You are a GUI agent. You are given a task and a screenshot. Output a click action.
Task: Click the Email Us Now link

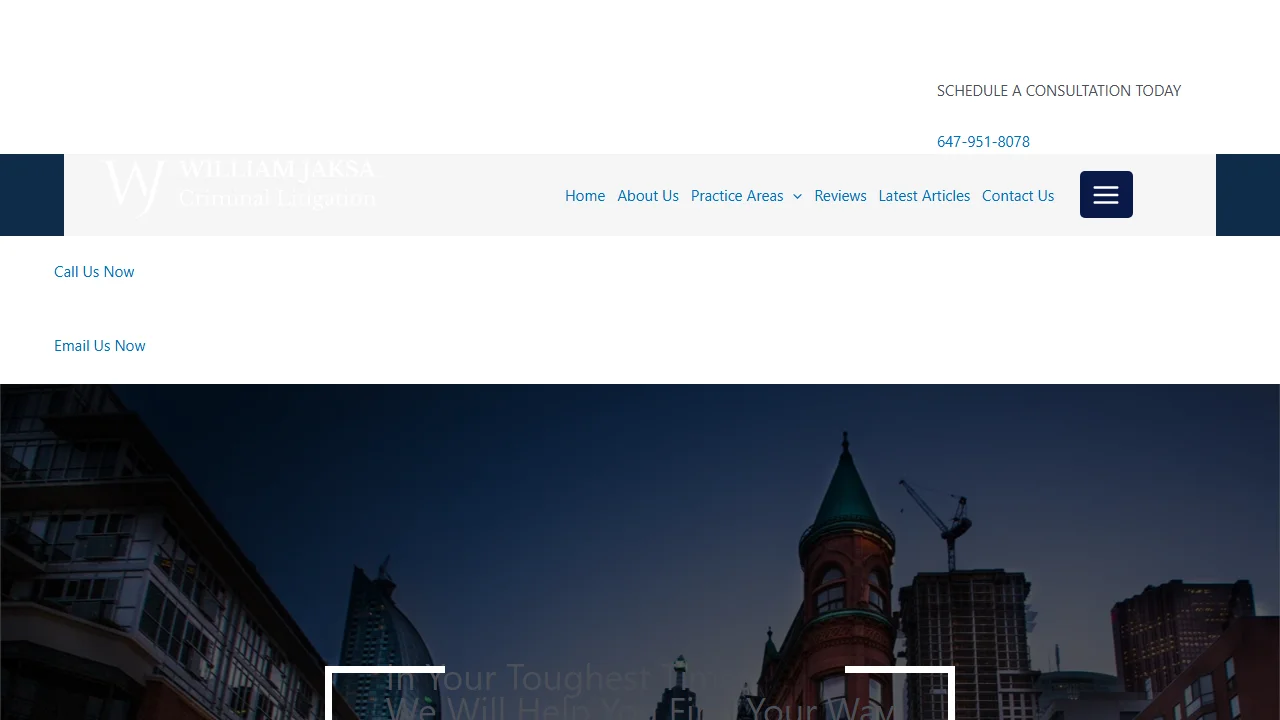tap(100, 346)
